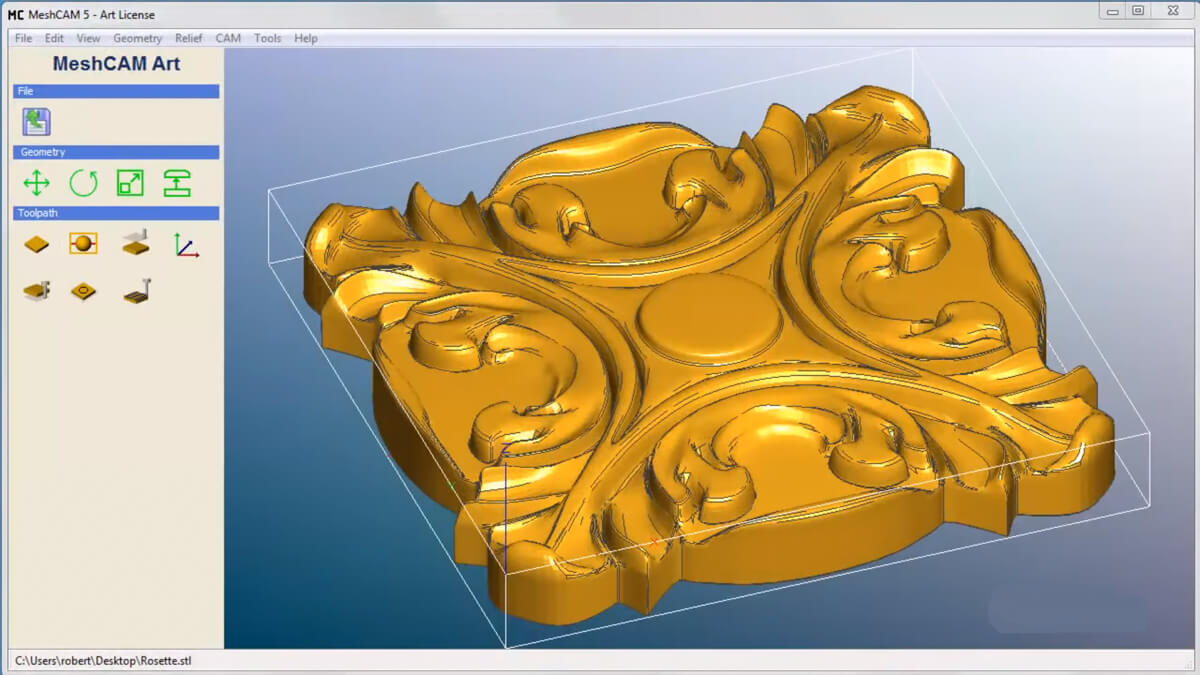Click the cutter over grid block toolpath icon
Screen dimensions: 1200x675
coord(136,291)
